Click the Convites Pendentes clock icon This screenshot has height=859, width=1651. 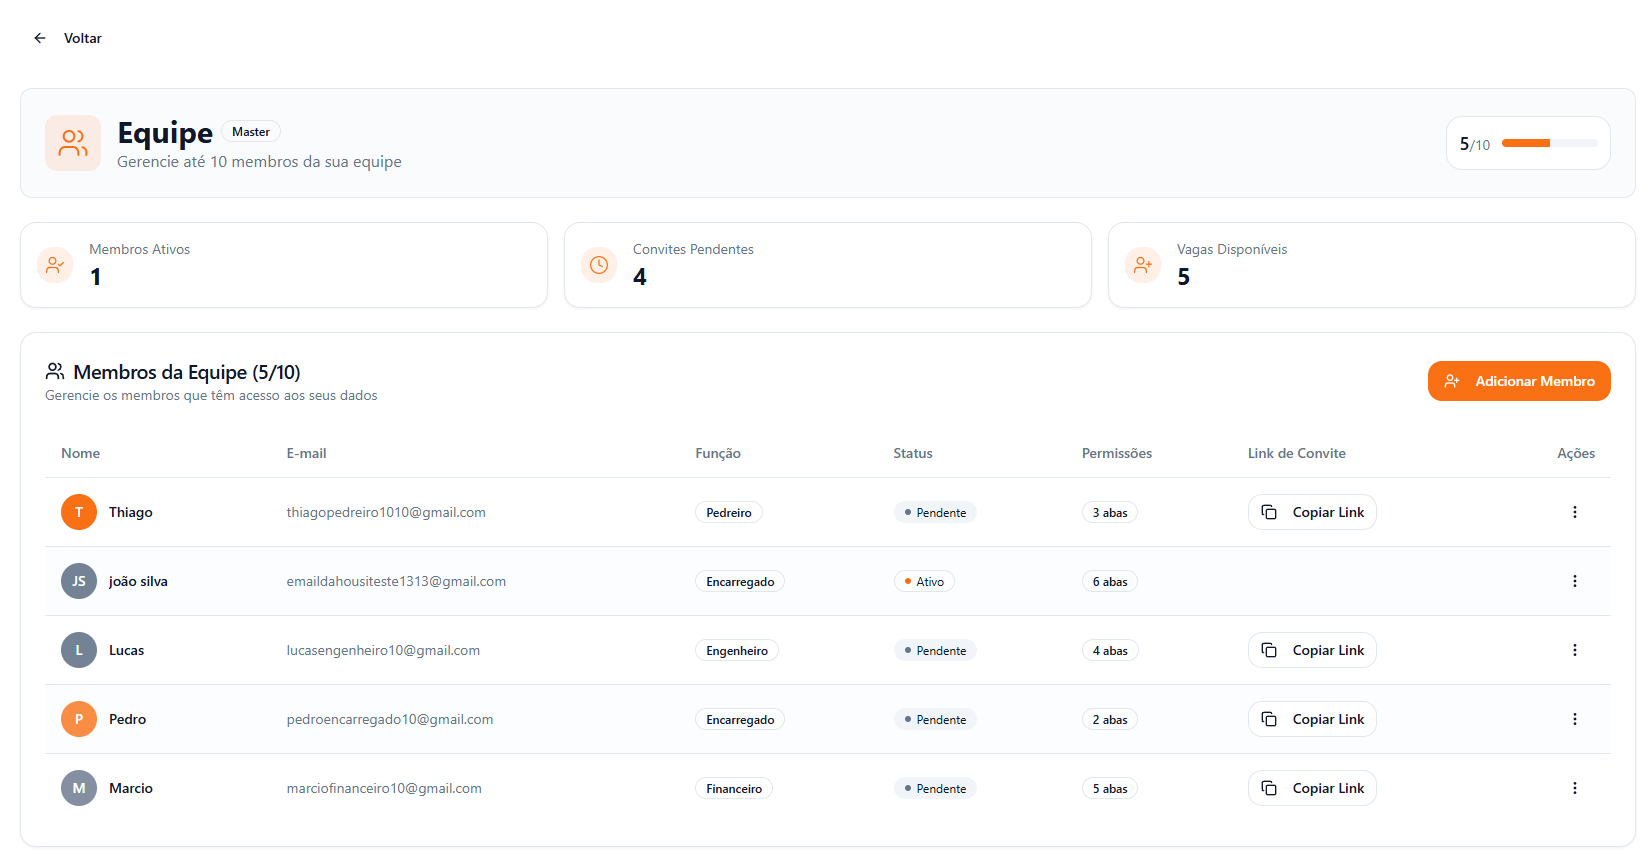[x=599, y=265]
